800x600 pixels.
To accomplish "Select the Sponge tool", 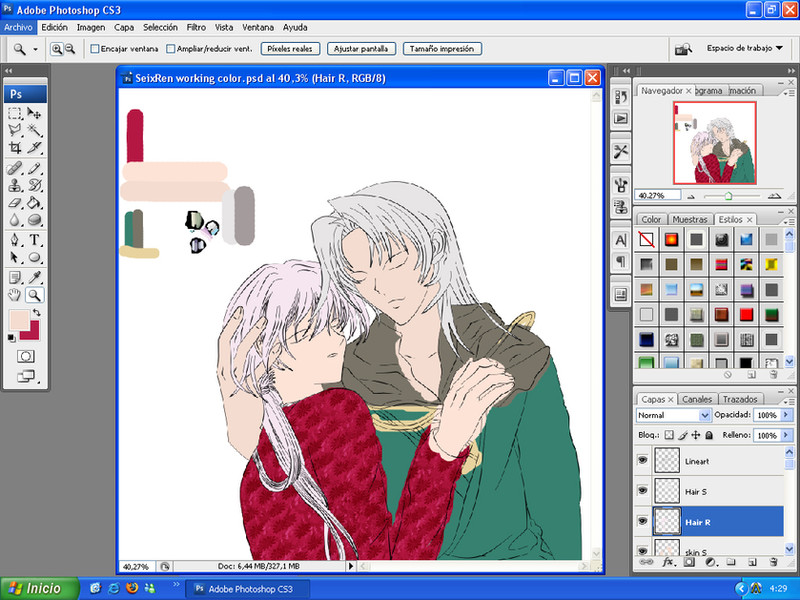I will click(x=34, y=220).
